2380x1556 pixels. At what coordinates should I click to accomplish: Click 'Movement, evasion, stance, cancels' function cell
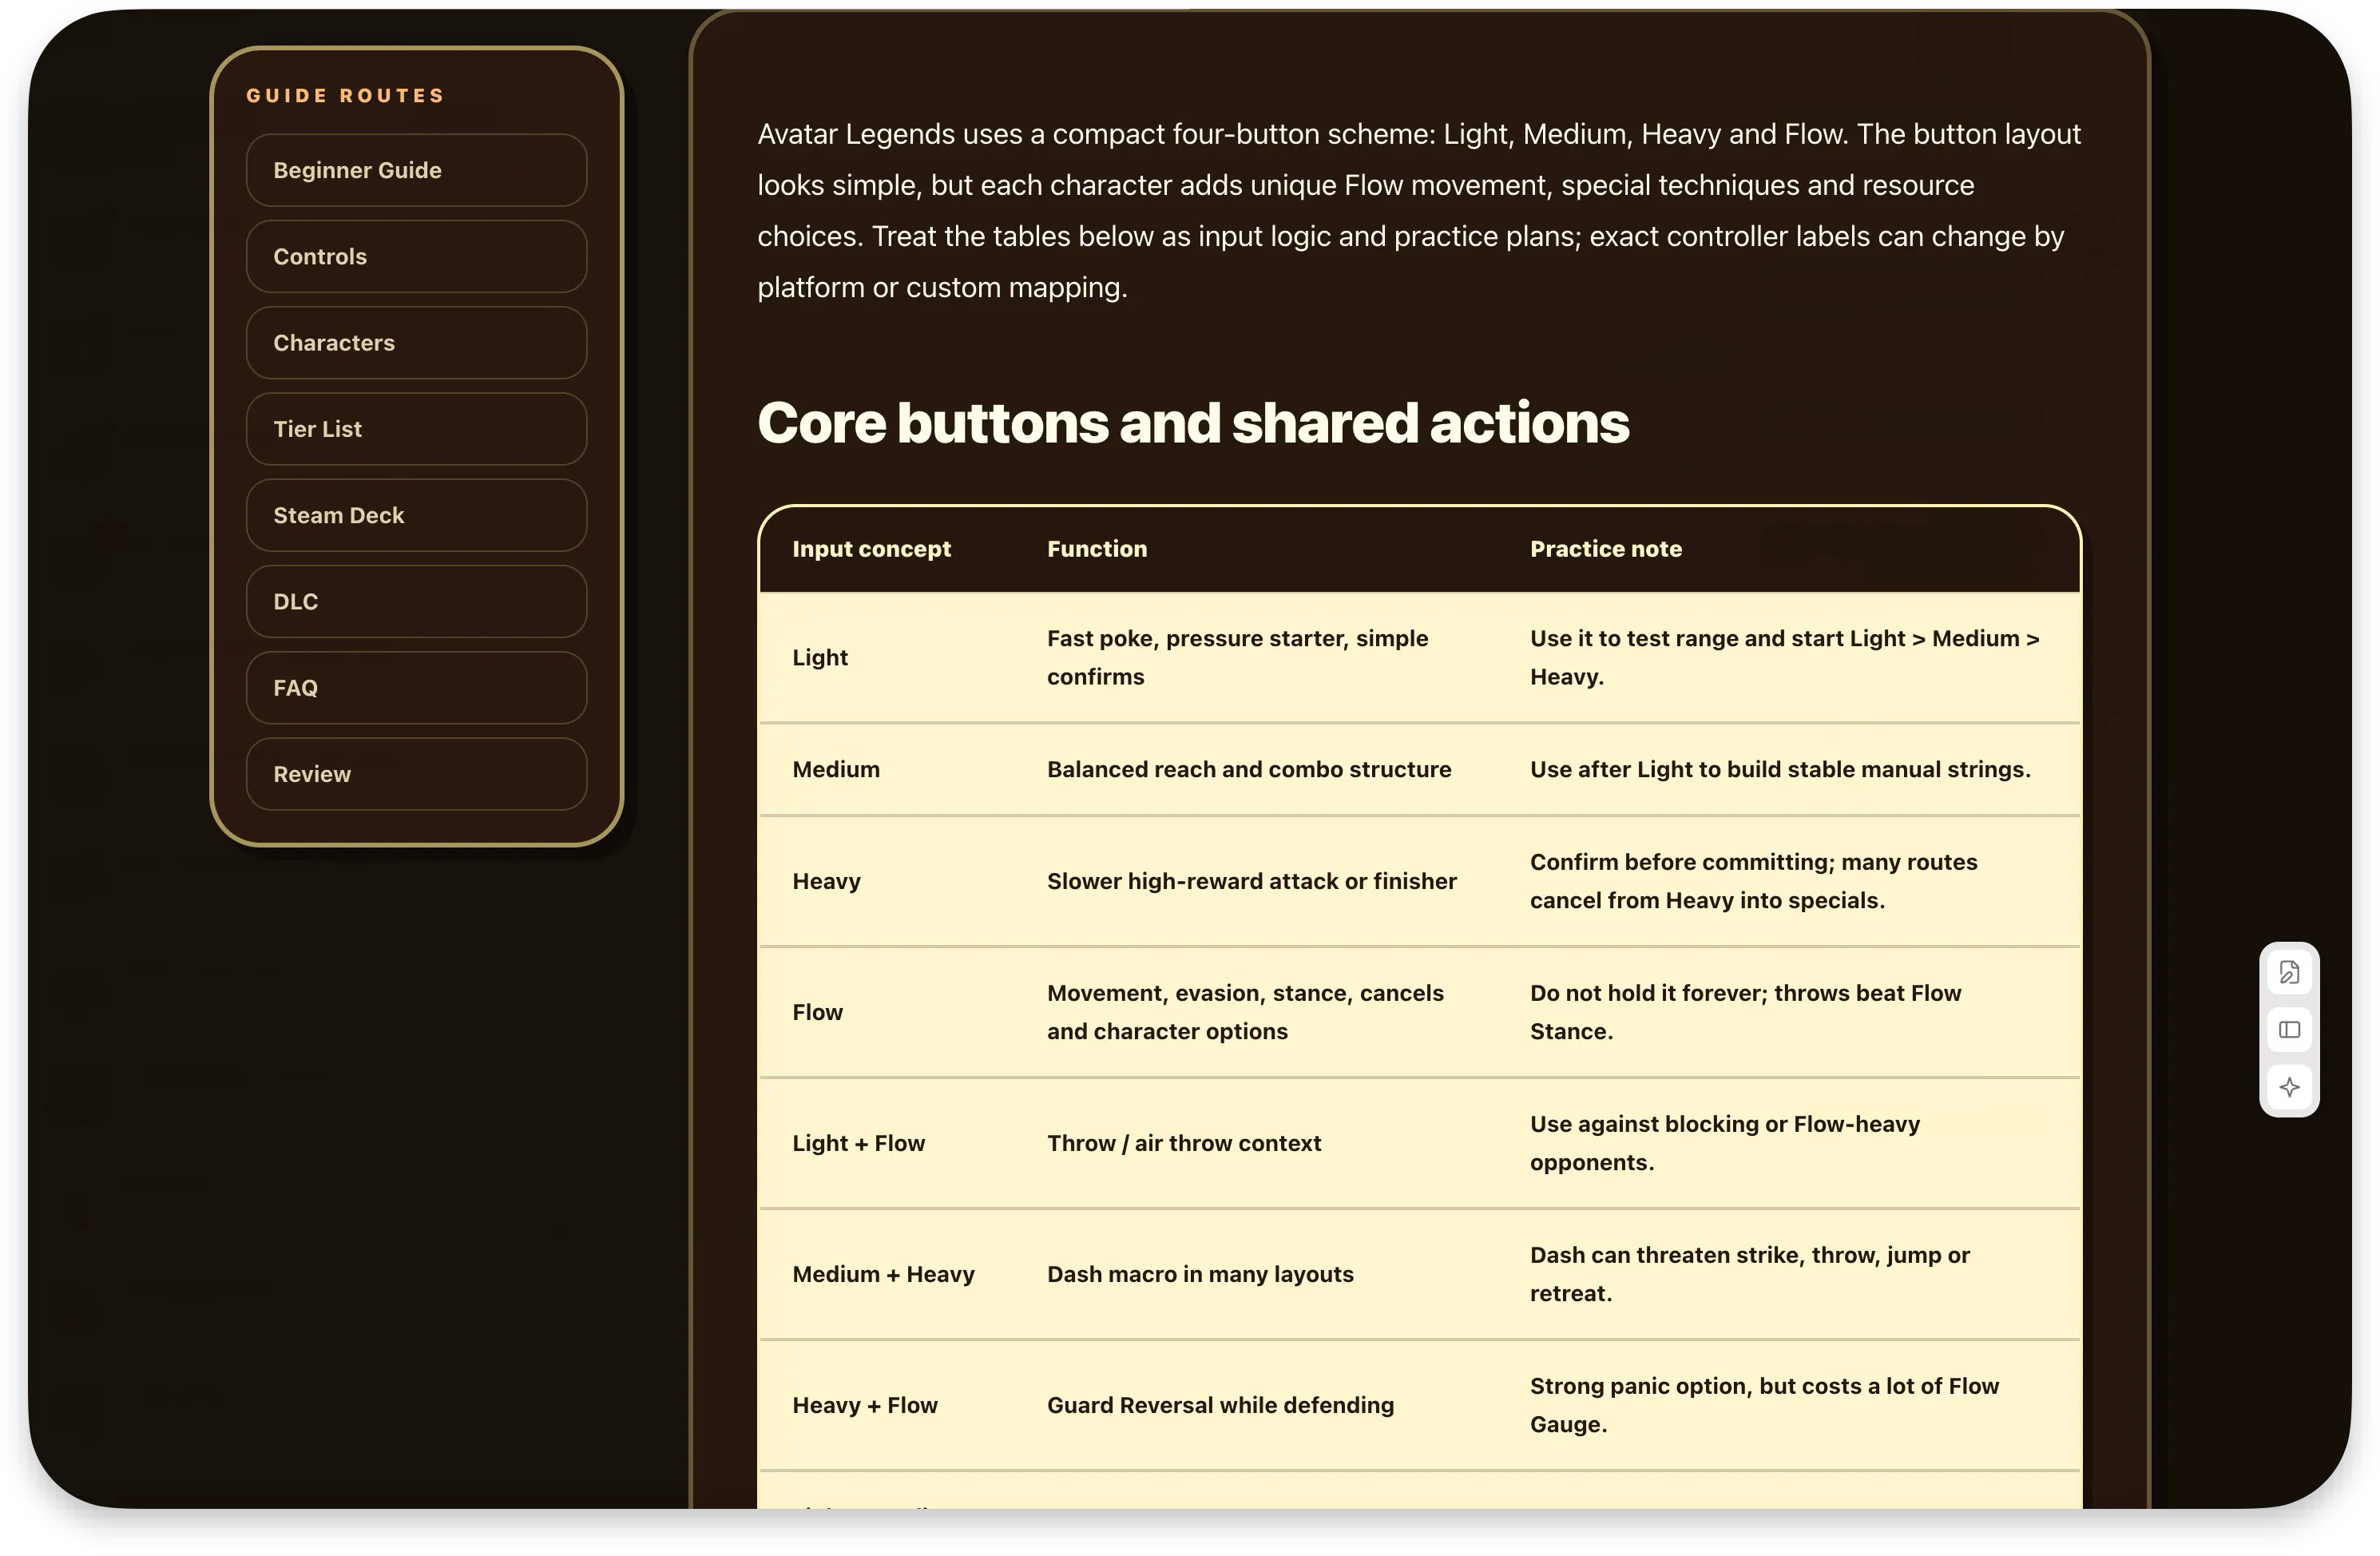coord(1246,1012)
